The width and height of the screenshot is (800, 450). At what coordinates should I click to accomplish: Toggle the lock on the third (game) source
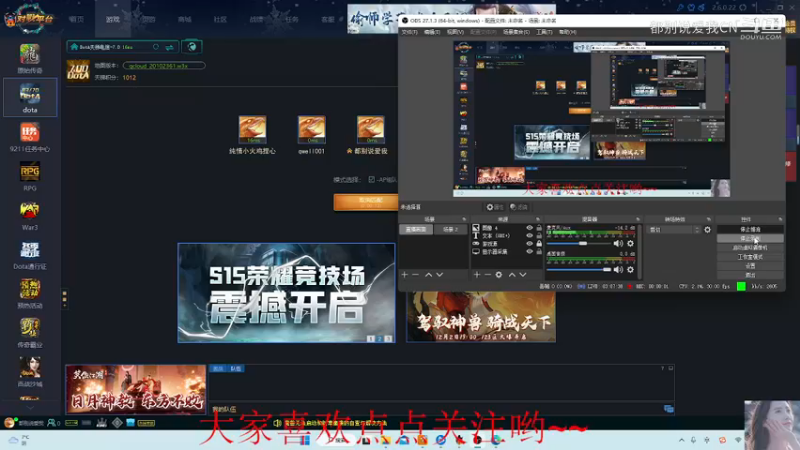click(539, 244)
